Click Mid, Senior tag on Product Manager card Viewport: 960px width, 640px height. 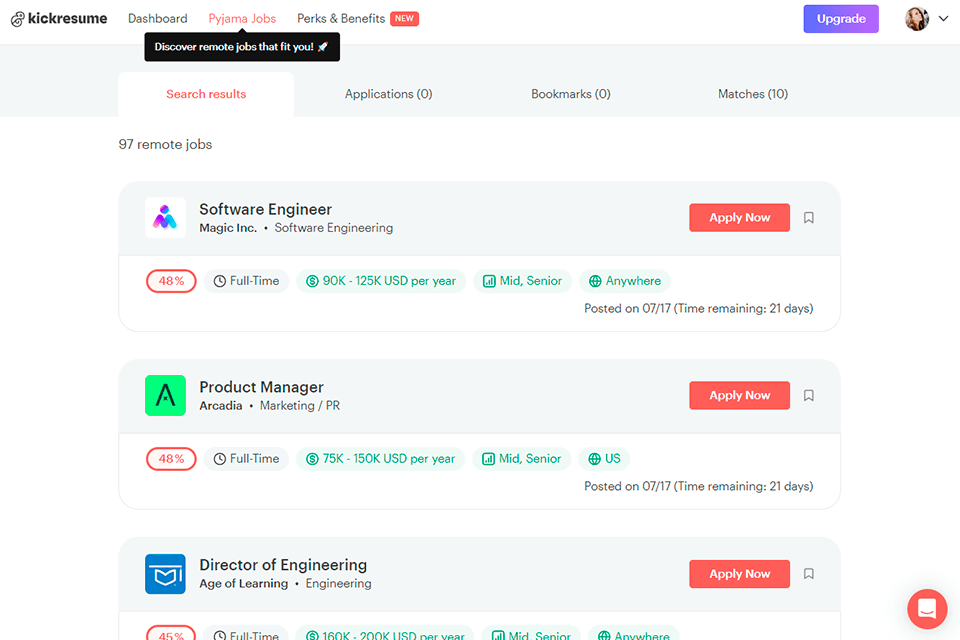coord(522,459)
